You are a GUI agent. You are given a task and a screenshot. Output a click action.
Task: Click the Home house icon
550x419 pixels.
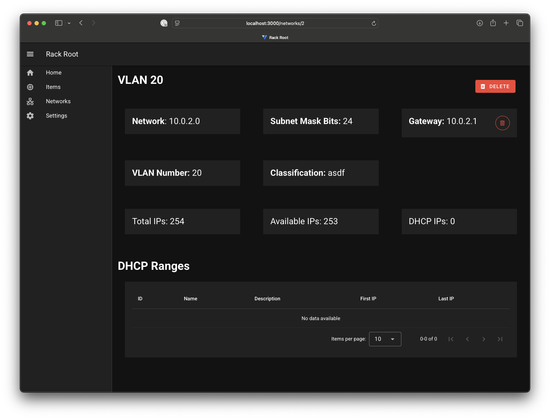[30, 73]
